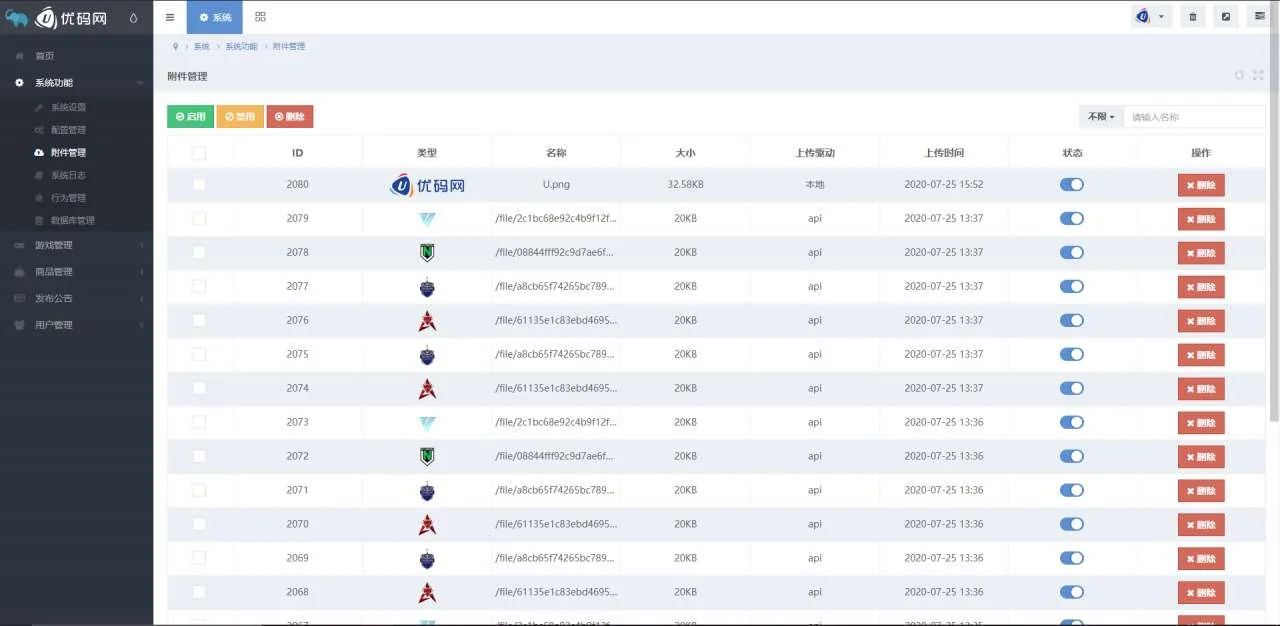Tick the select-all checkbox in table header
The height and width of the screenshot is (626, 1280).
(x=199, y=153)
